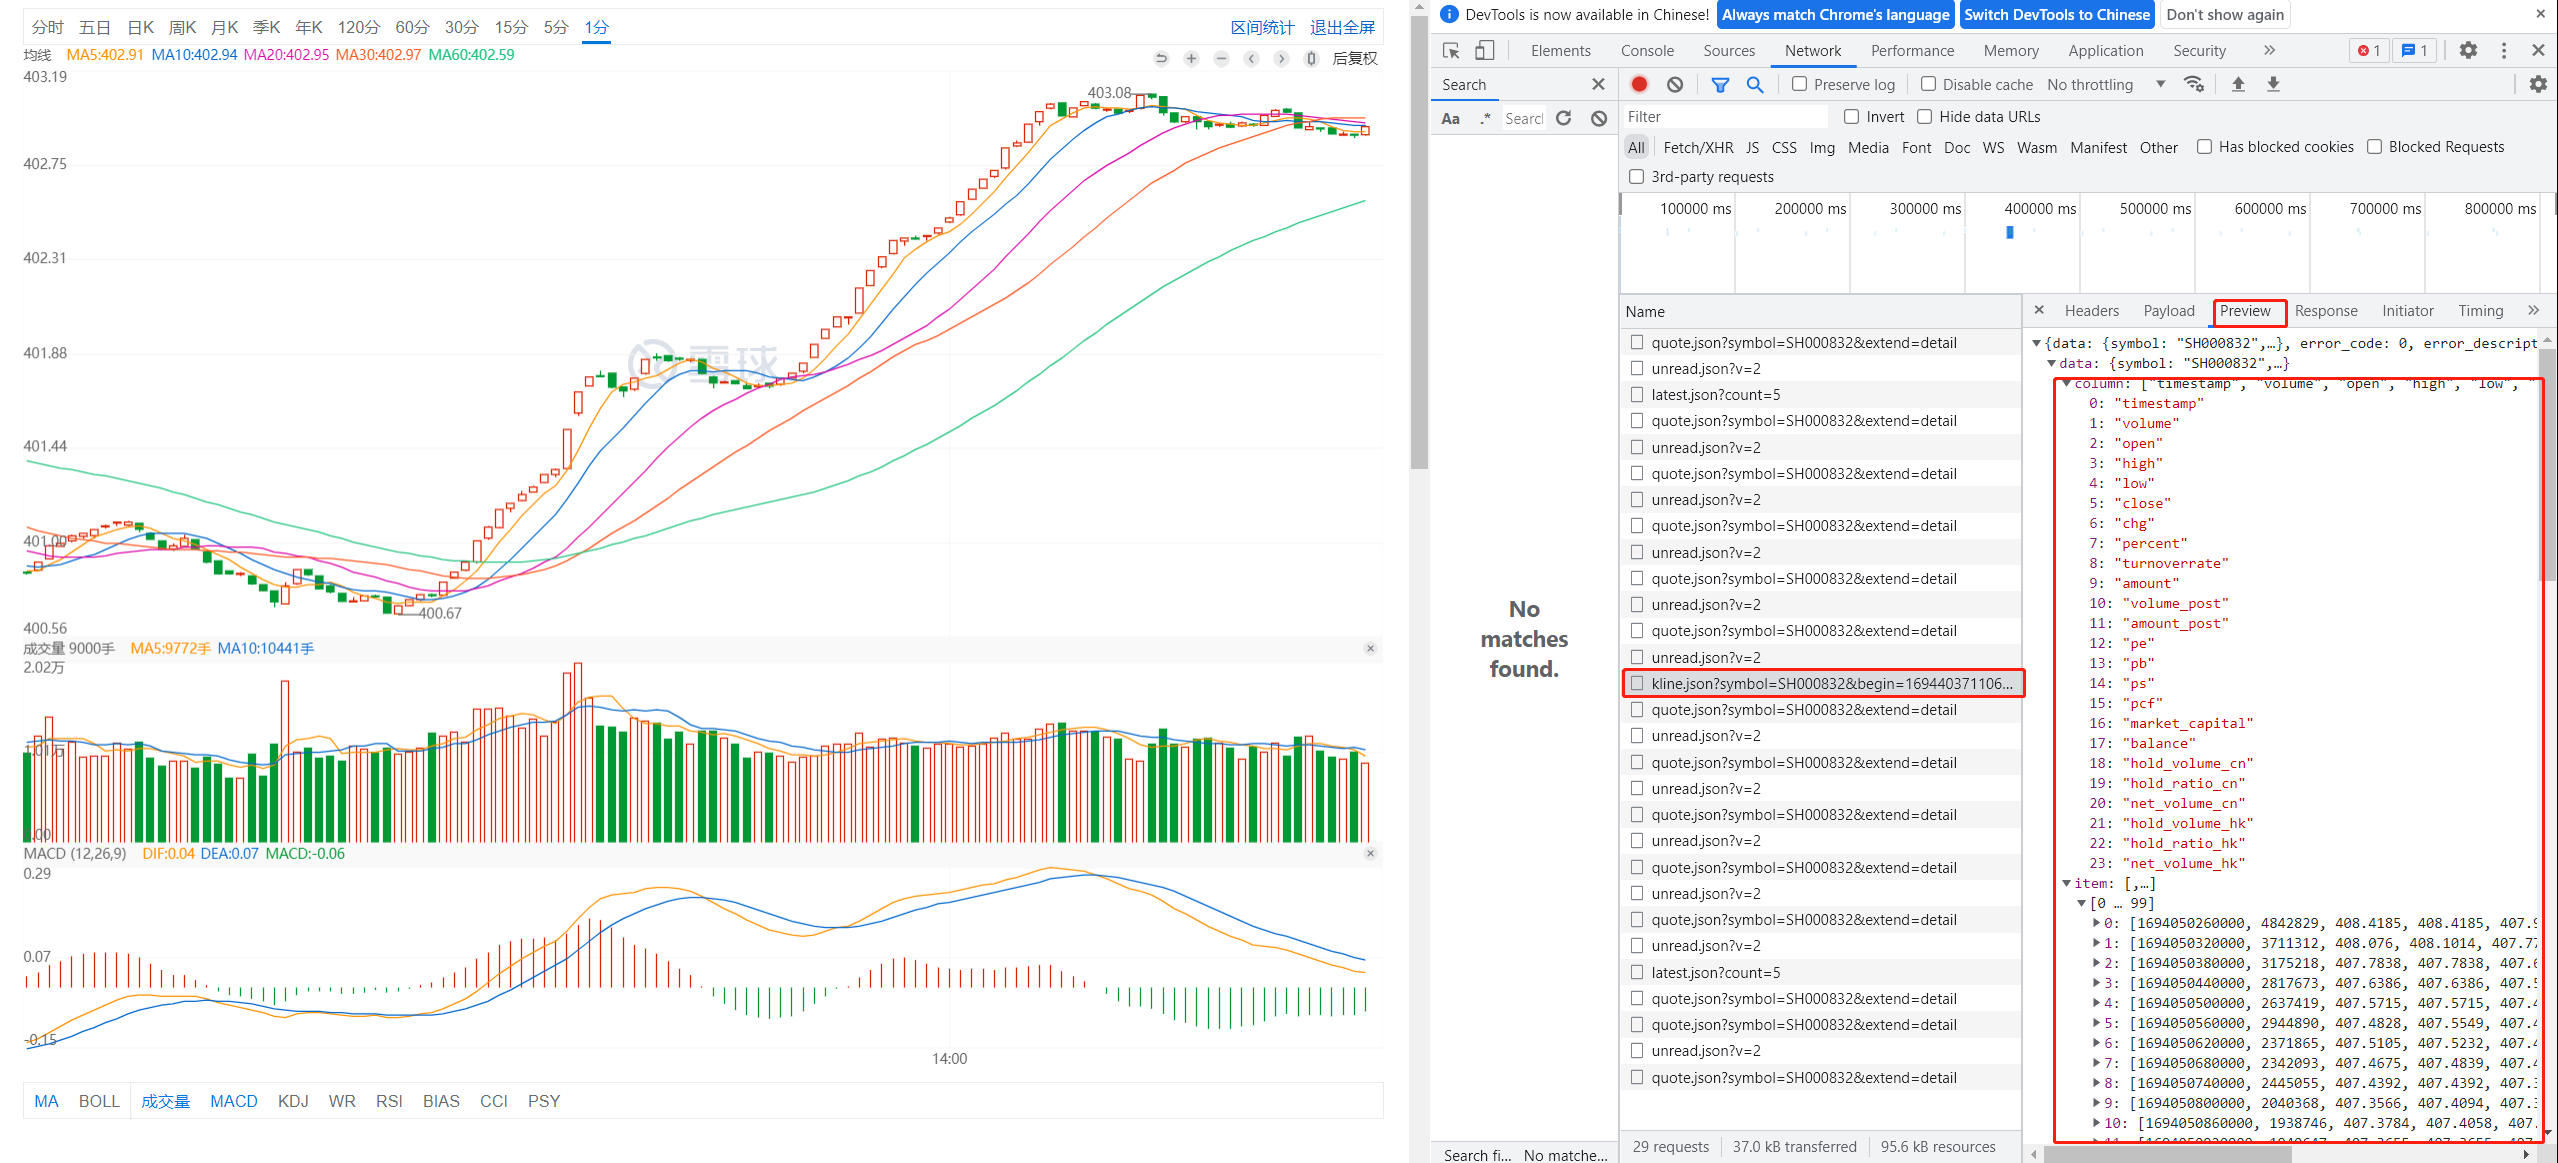
Task: Close the request details pane
Action: point(2039,310)
